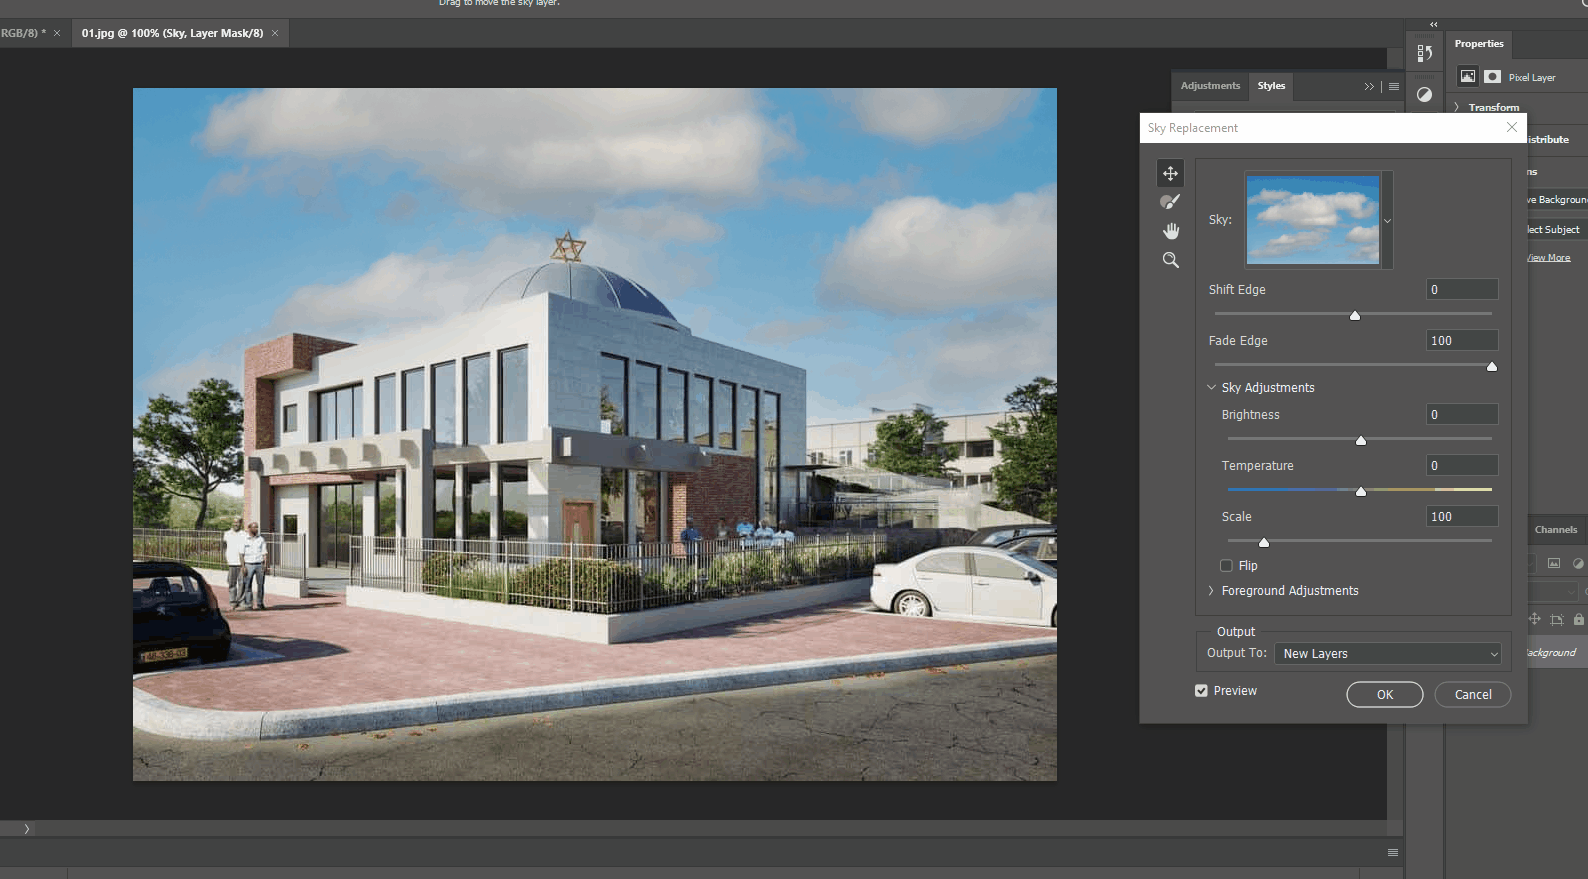Click OK in the Sky Replacement dialog

[1385, 694]
